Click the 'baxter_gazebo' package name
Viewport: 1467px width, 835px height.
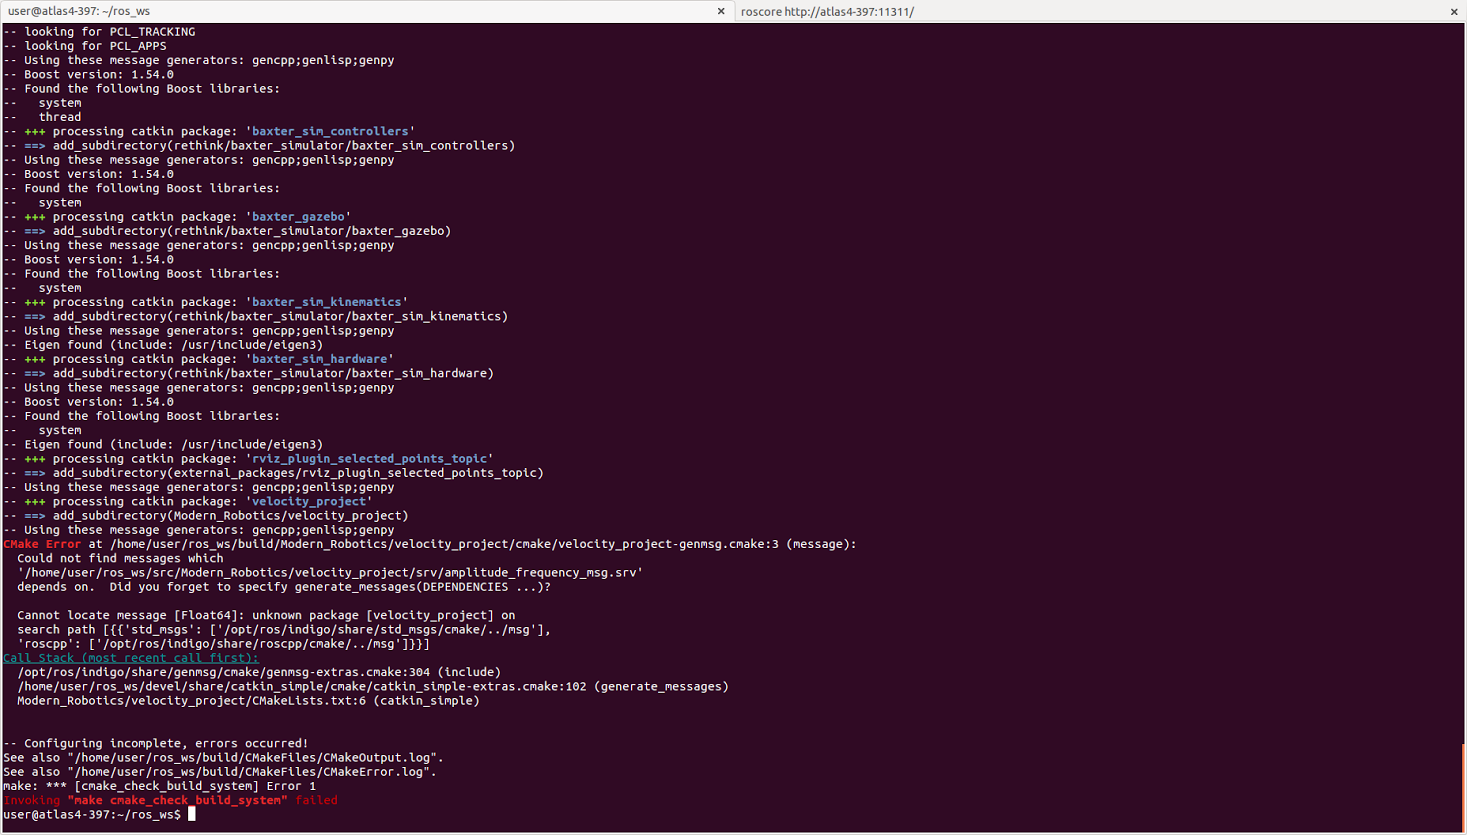coord(298,216)
